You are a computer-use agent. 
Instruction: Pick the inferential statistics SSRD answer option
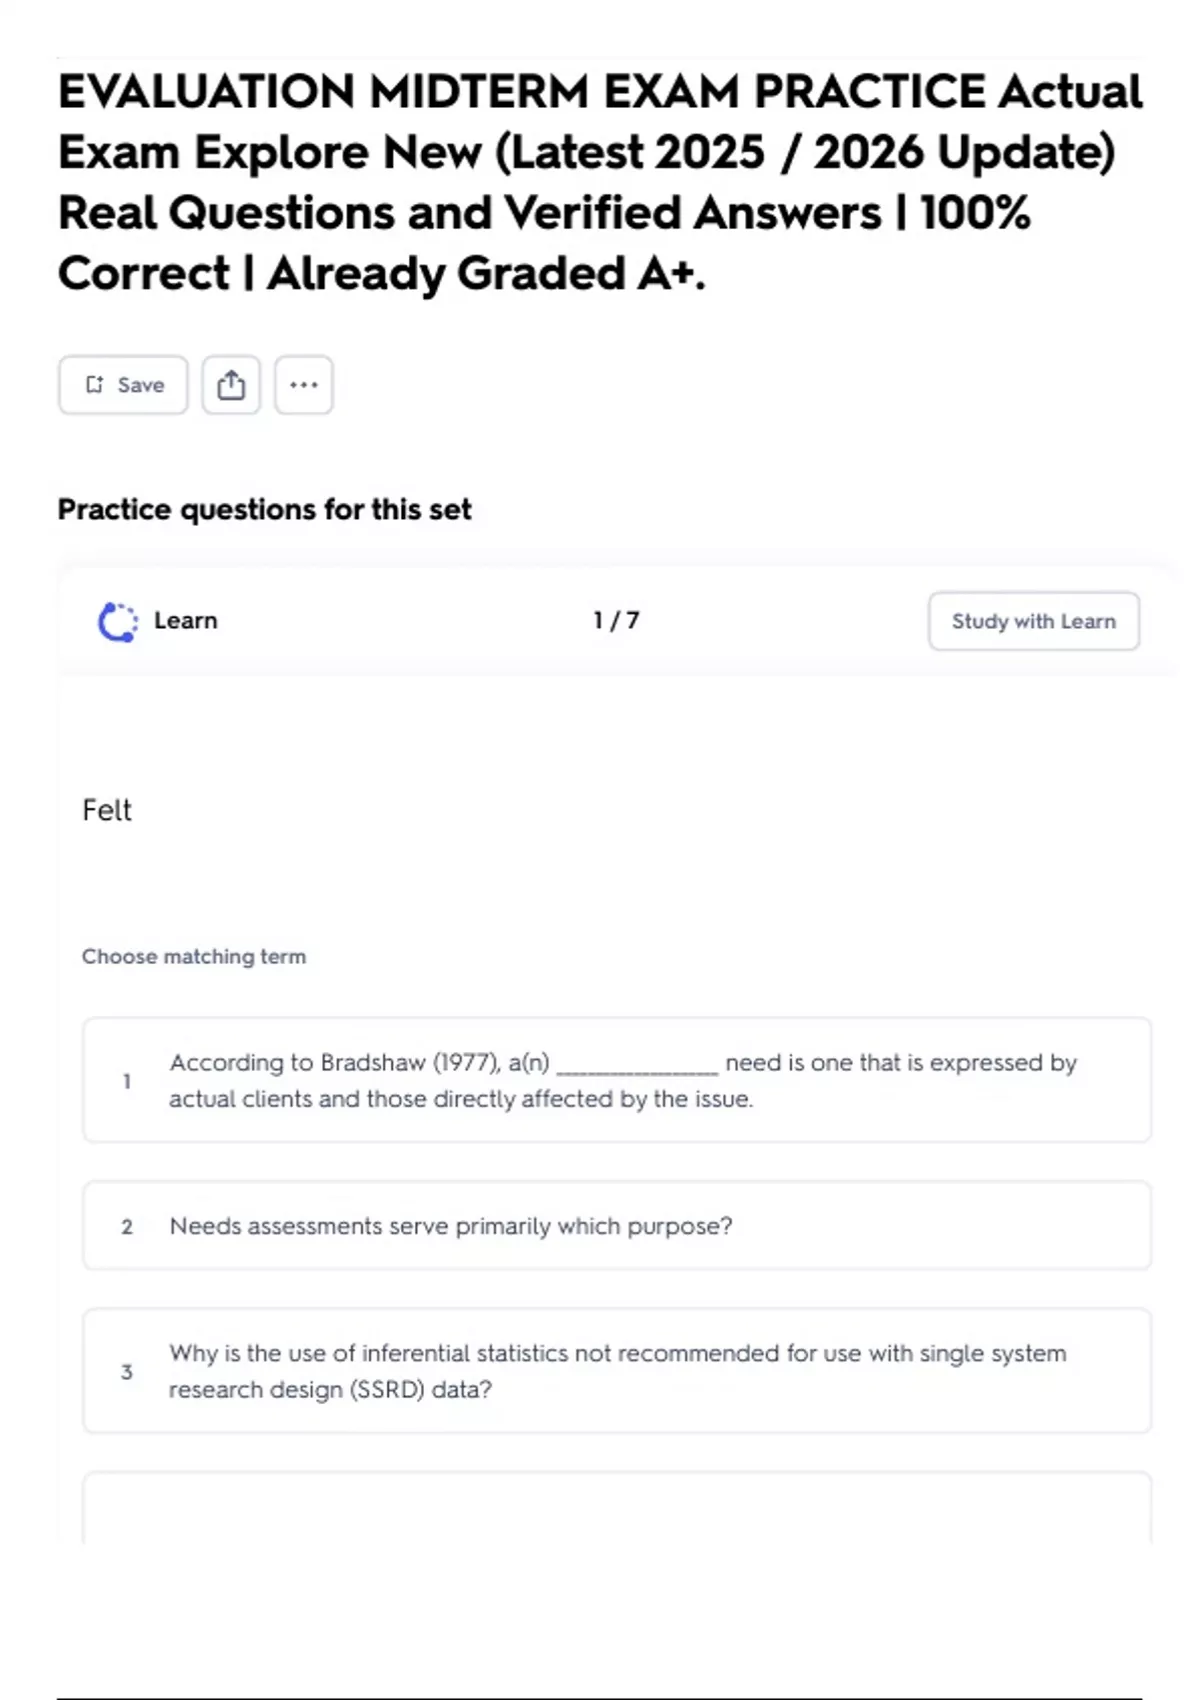coord(616,1371)
